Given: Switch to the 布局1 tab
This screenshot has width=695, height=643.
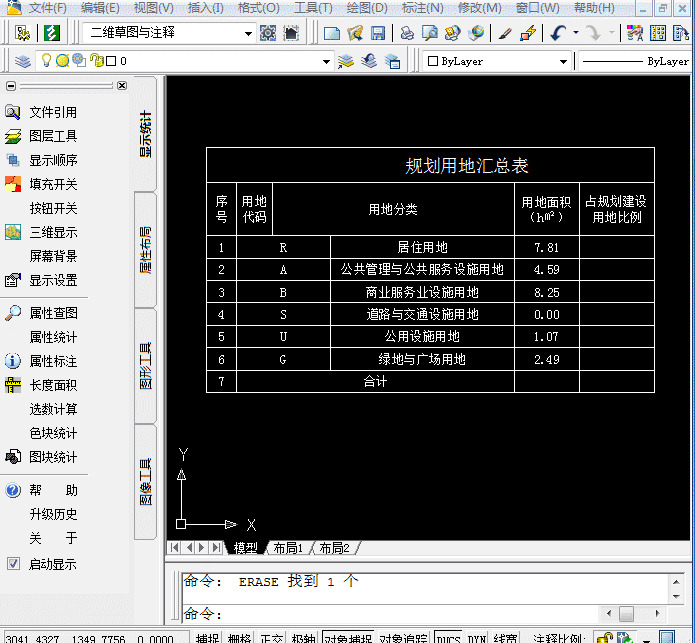Looking at the screenshot, I should tap(288, 548).
